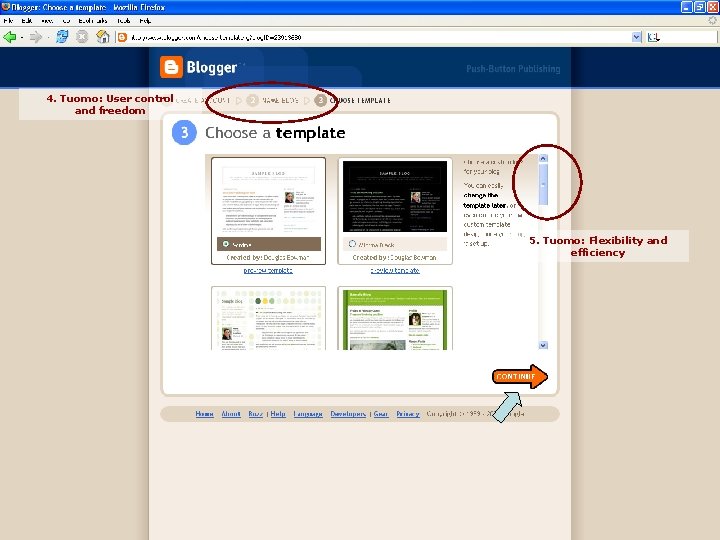The image size is (720, 540).
Task: Select the black template radio button
Action: coord(352,244)
